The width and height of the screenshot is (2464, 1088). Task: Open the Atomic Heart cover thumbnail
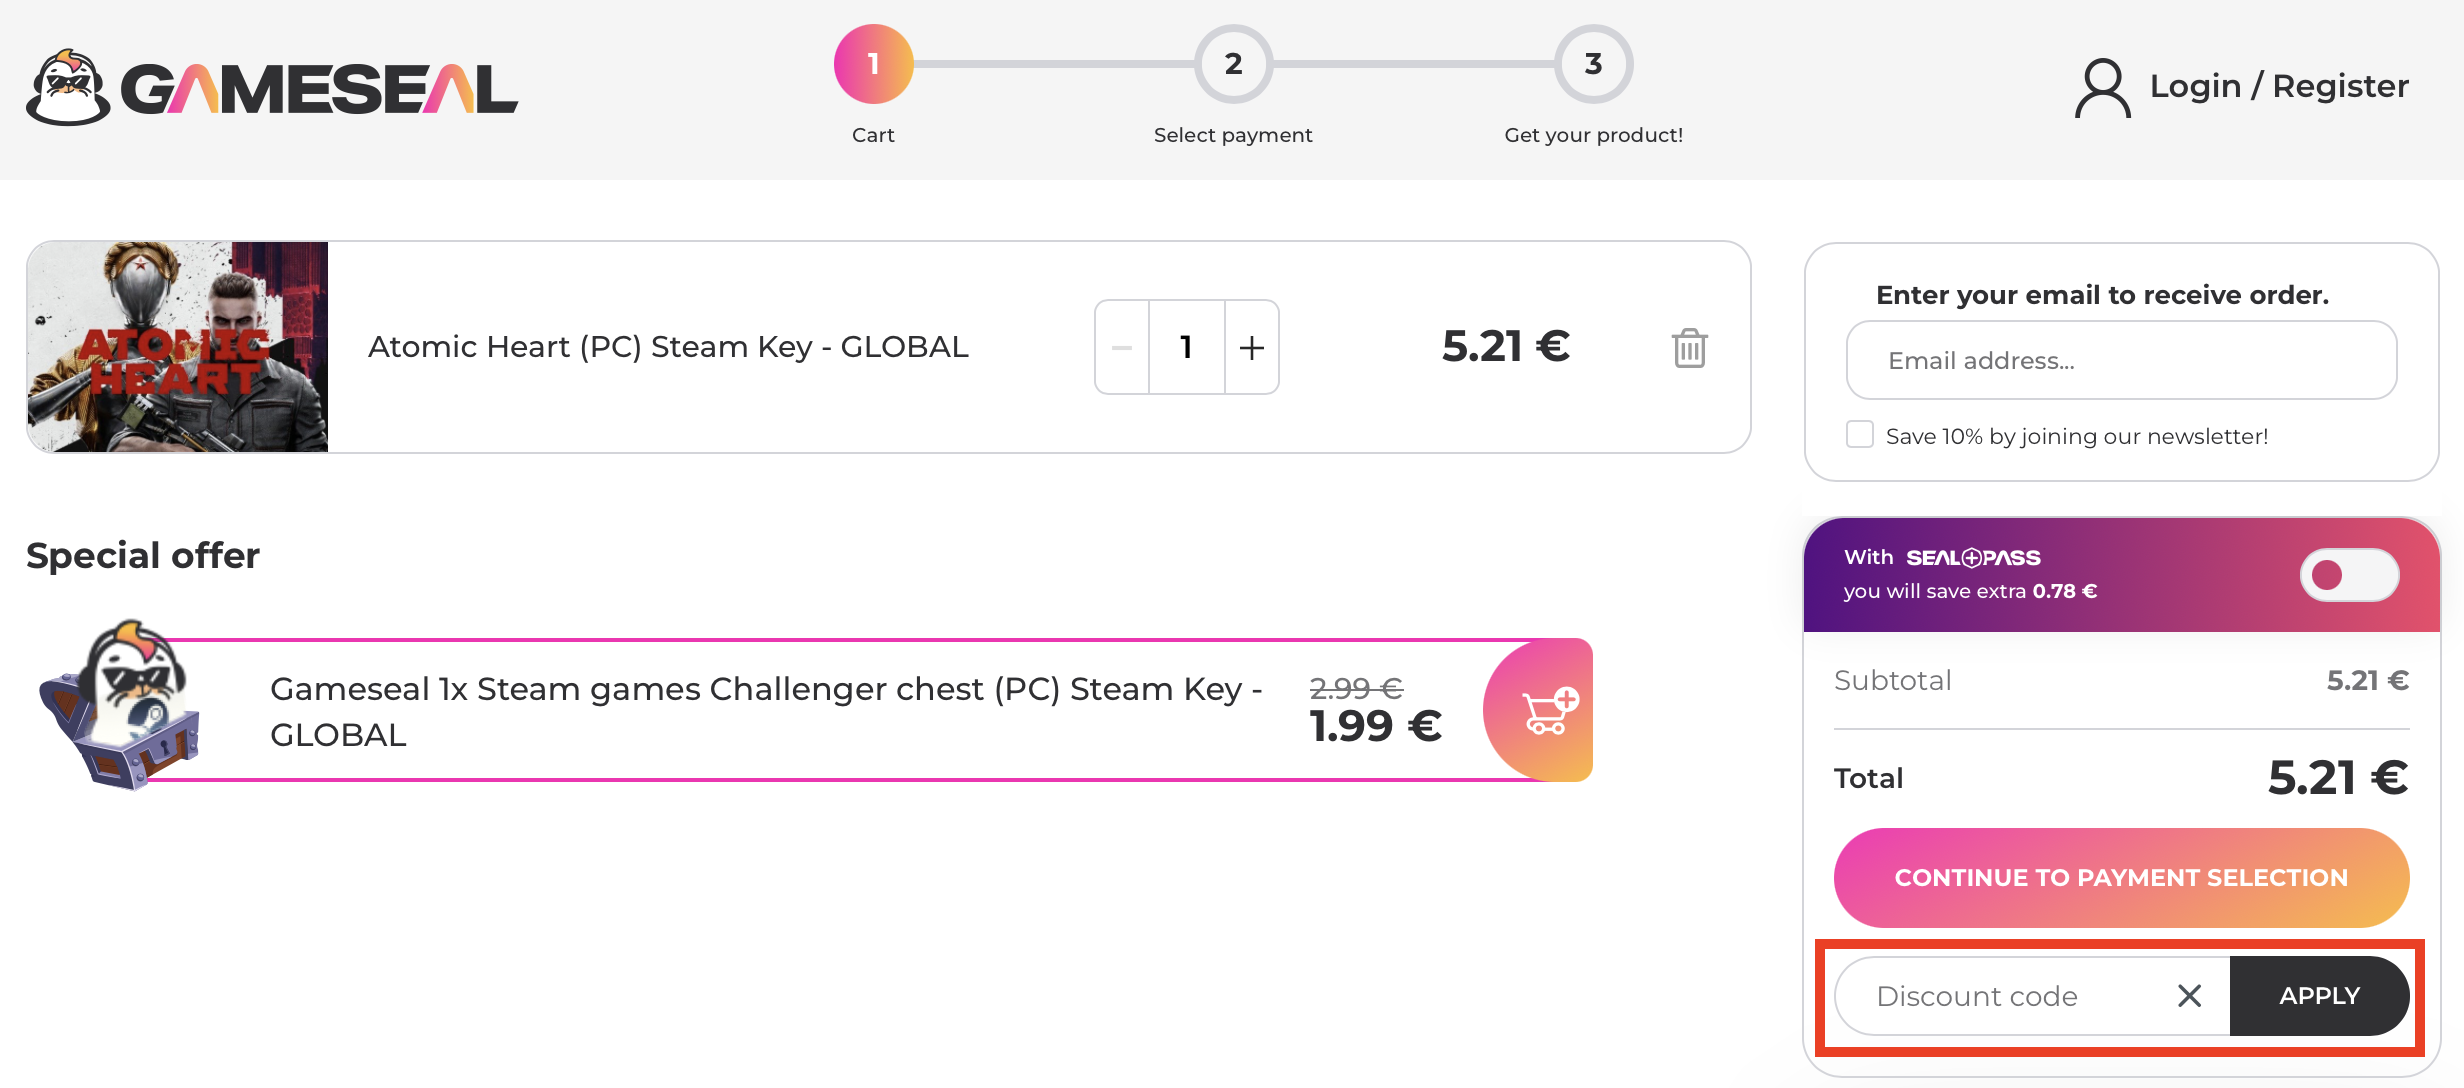click(178, 347)
